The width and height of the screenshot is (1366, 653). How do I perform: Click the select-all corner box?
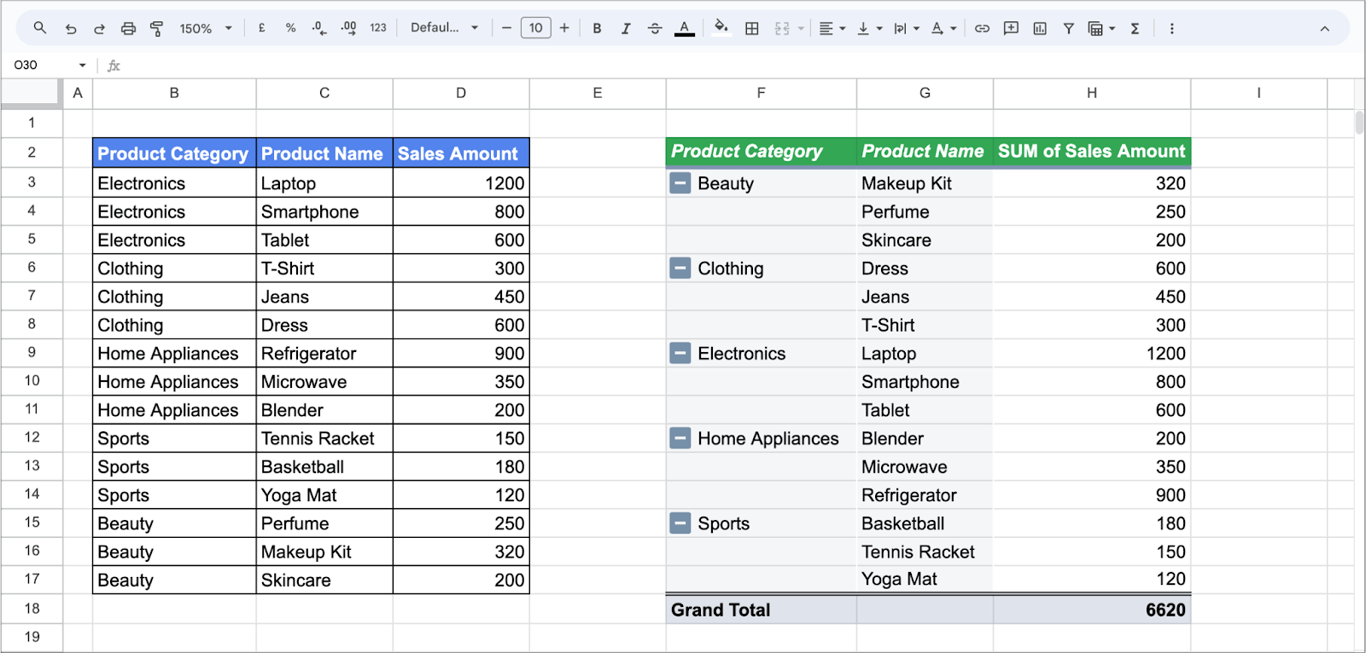tap(32, 93)
